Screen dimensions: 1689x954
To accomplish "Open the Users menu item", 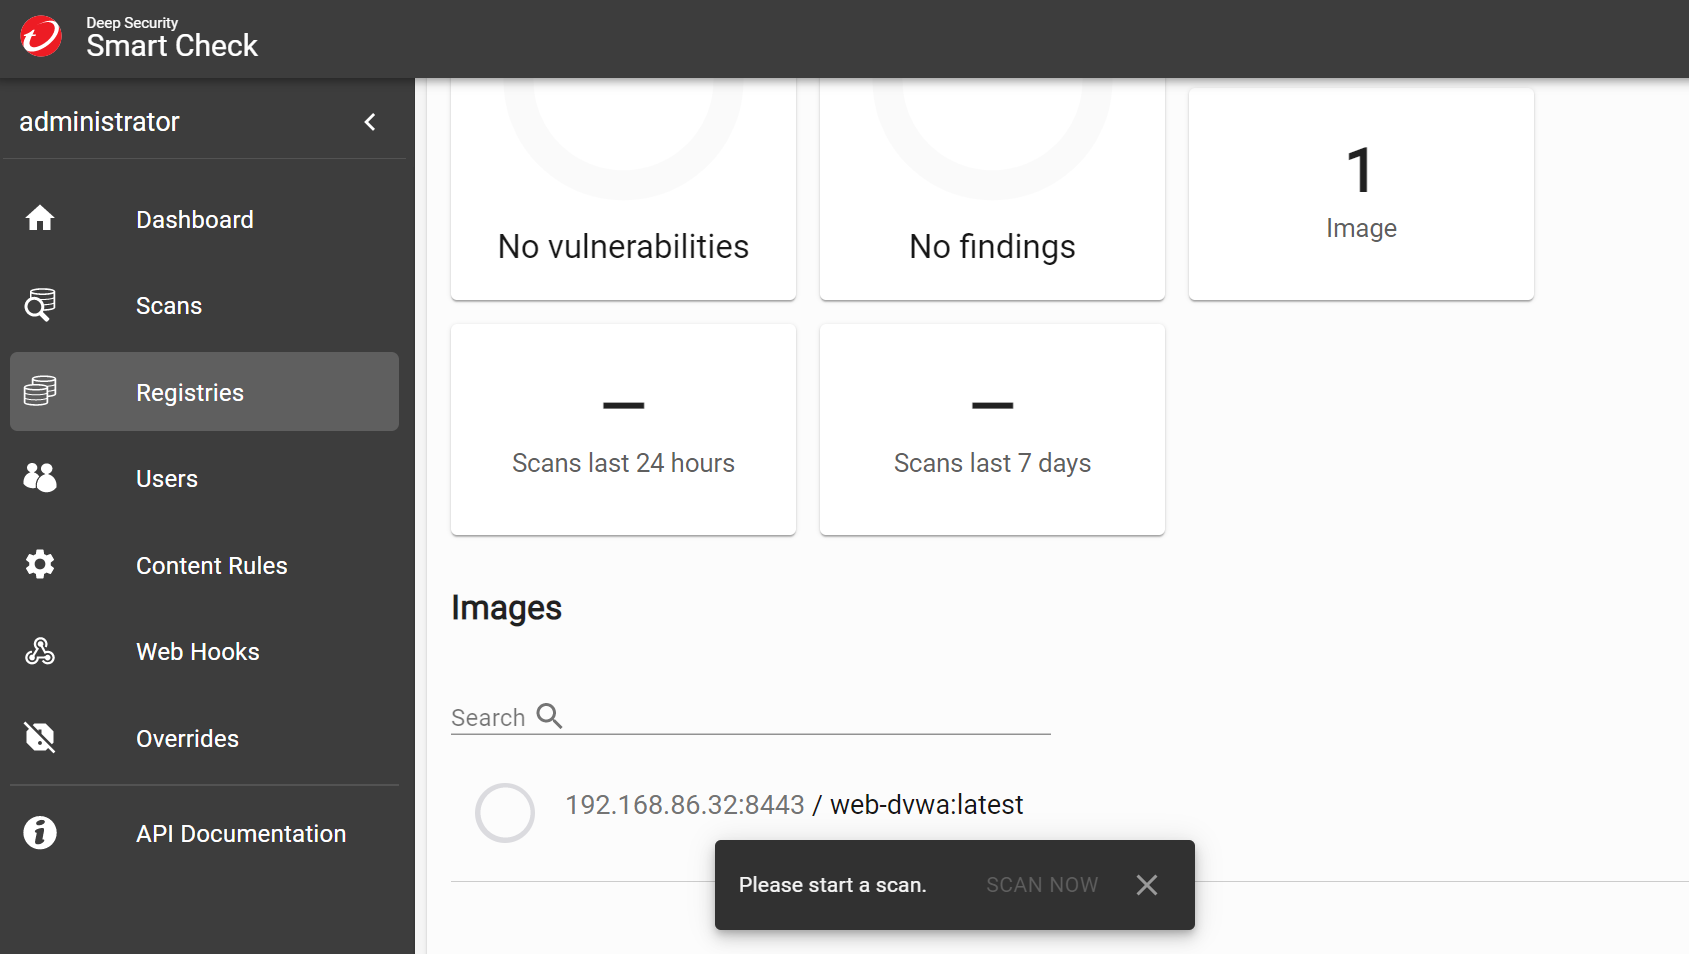I will [204, 479].
